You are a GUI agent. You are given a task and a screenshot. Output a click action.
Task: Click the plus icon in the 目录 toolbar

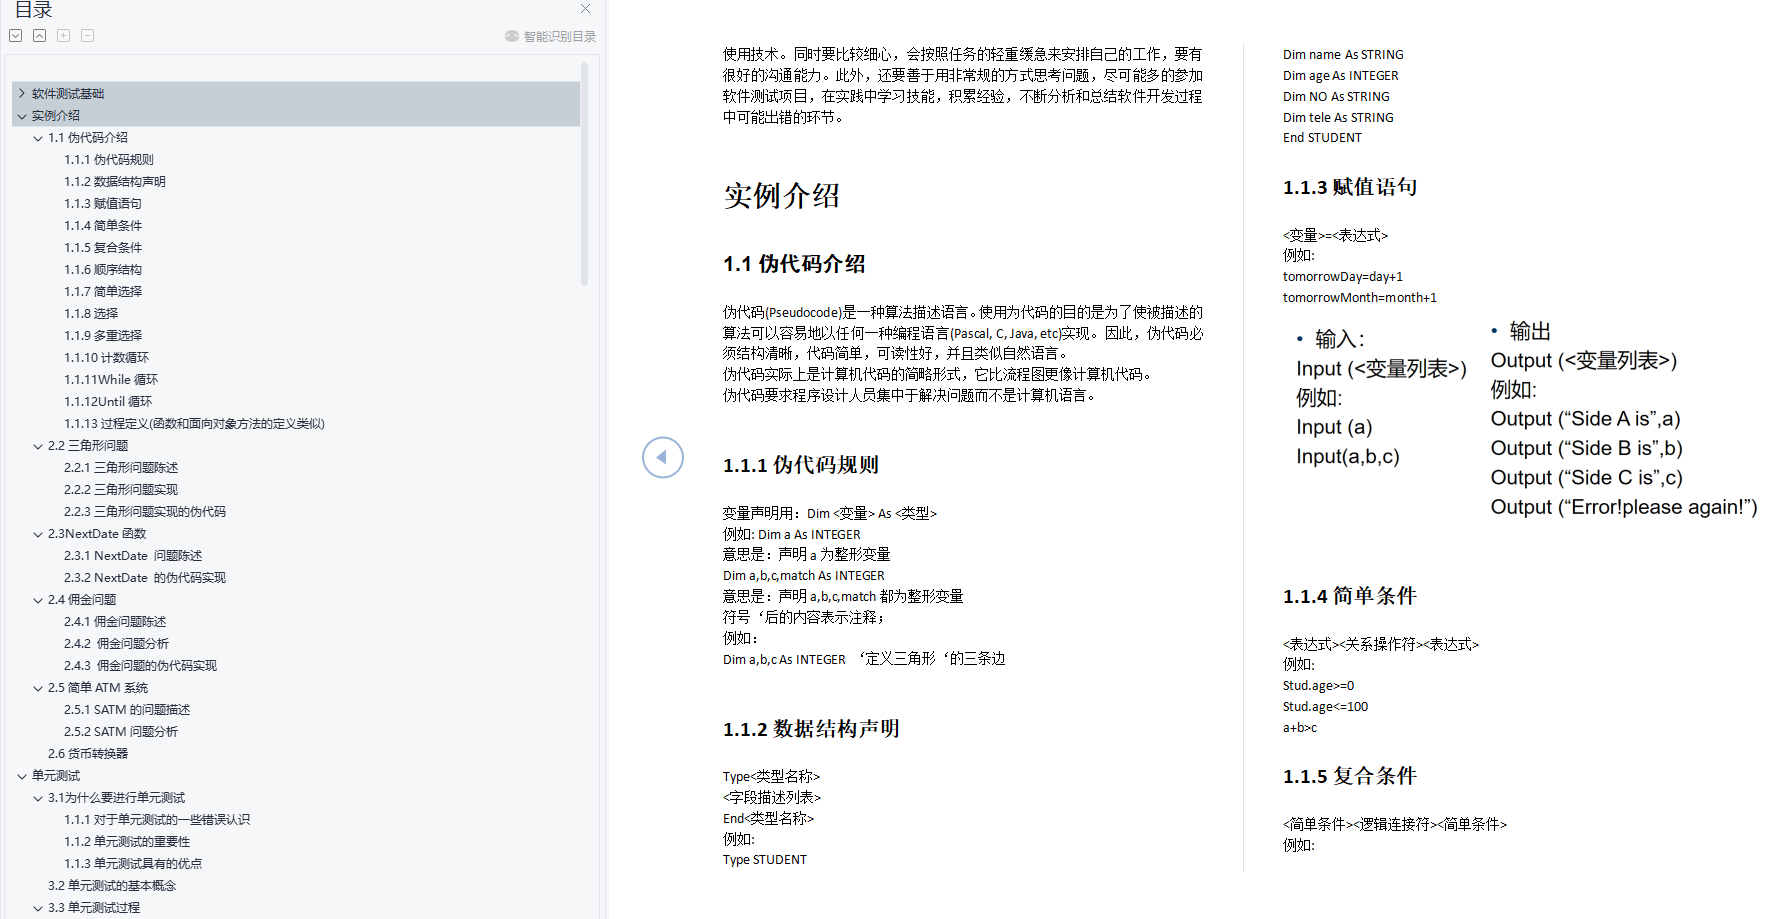pos(63,35)
